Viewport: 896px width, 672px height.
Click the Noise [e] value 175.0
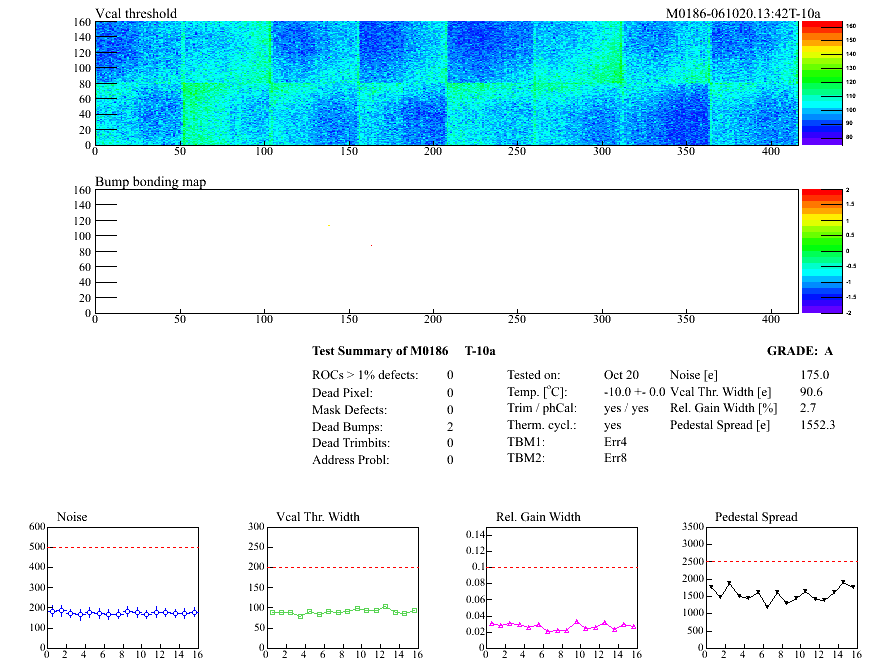814,375
